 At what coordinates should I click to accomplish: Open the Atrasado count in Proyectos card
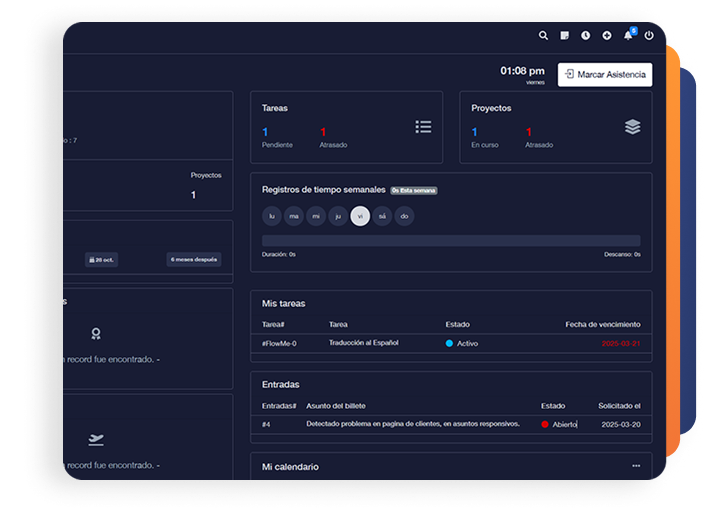pos(529,132)
